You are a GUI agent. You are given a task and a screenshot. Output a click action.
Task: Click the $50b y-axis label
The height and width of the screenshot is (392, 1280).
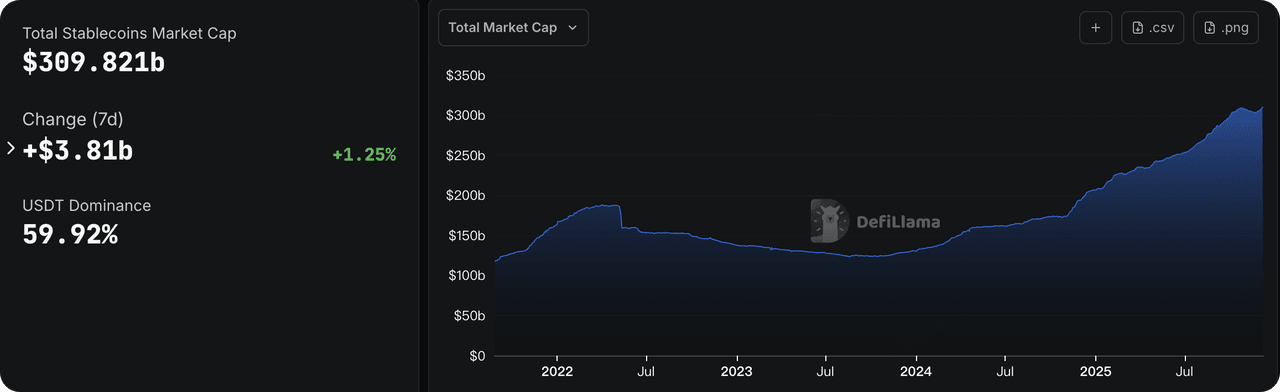[x=469, y=316]
